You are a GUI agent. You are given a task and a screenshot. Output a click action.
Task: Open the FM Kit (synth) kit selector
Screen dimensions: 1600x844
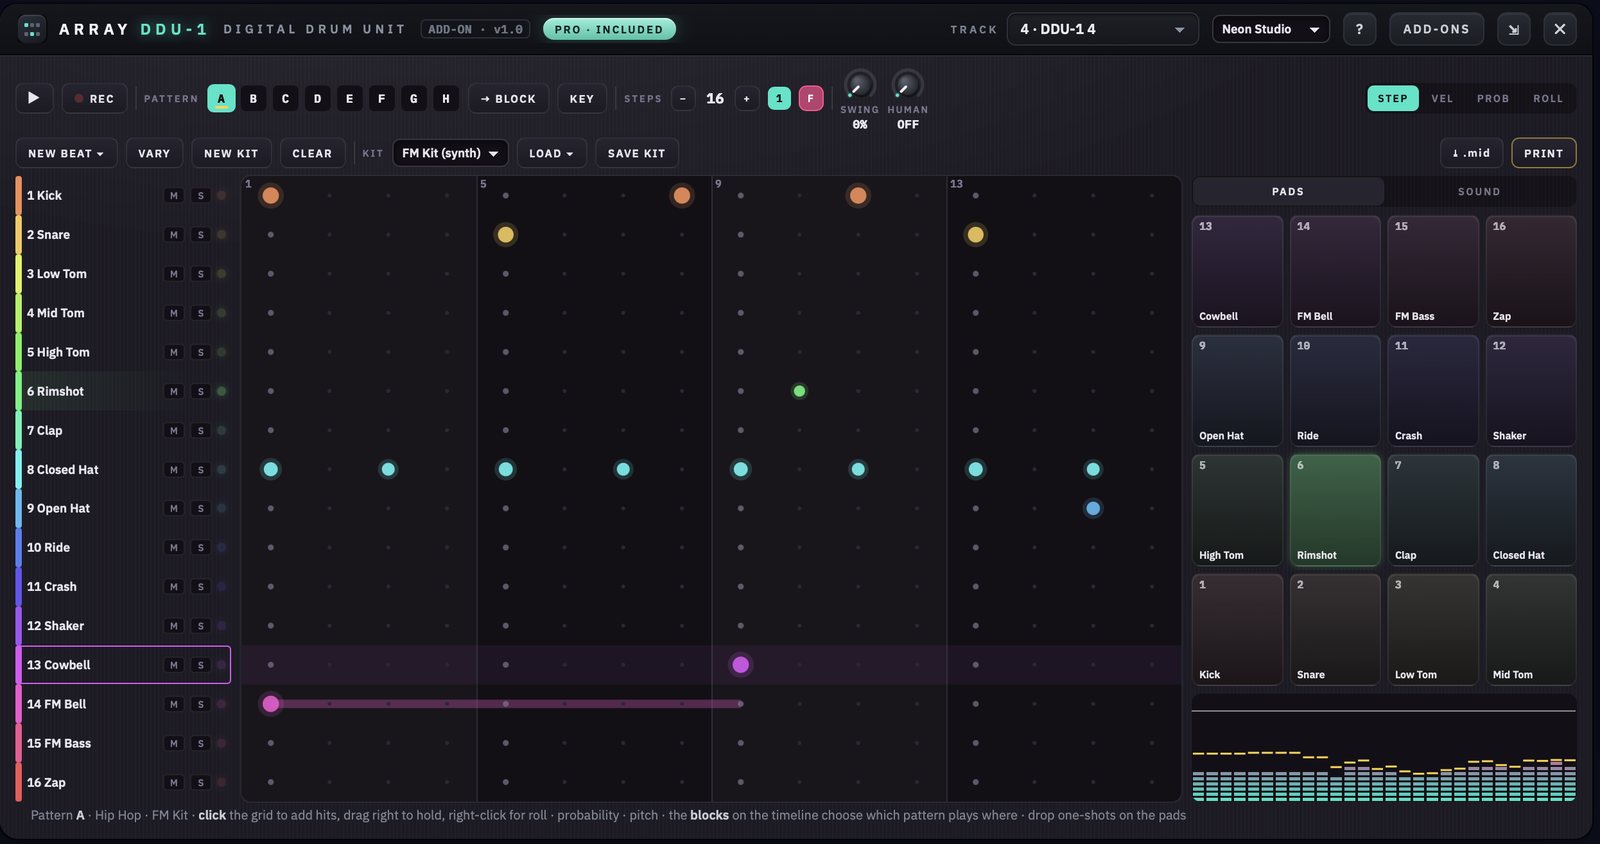pyautogui.click(x=450, y=153)
